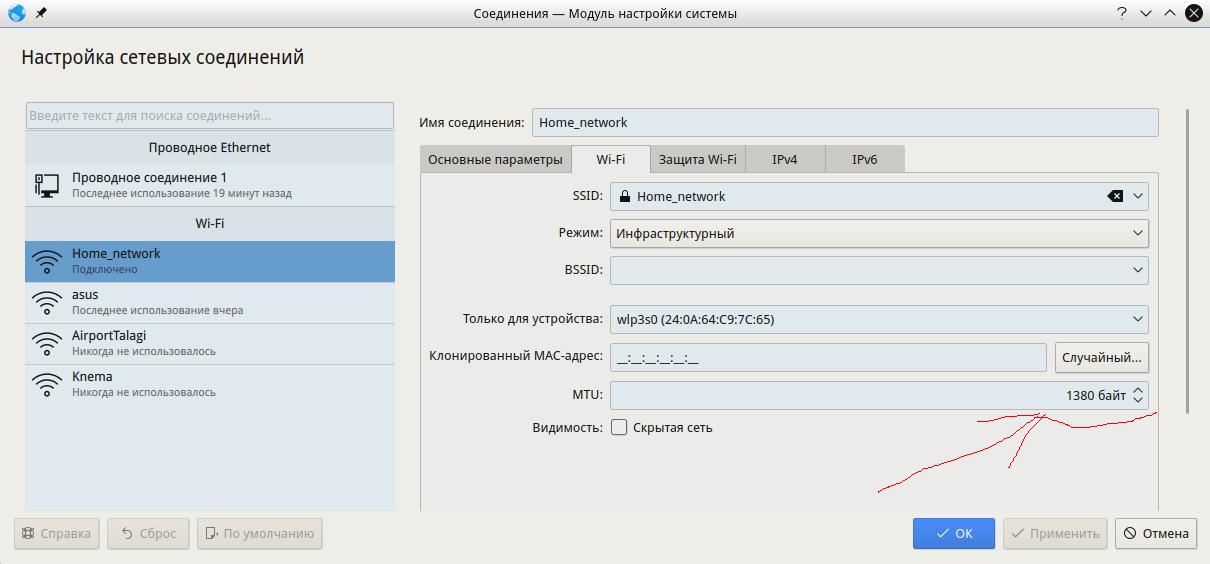Screen dimensions: 1210x564
Task: Open the wlp3s0 device restriction dropdown
Action: 878,319
